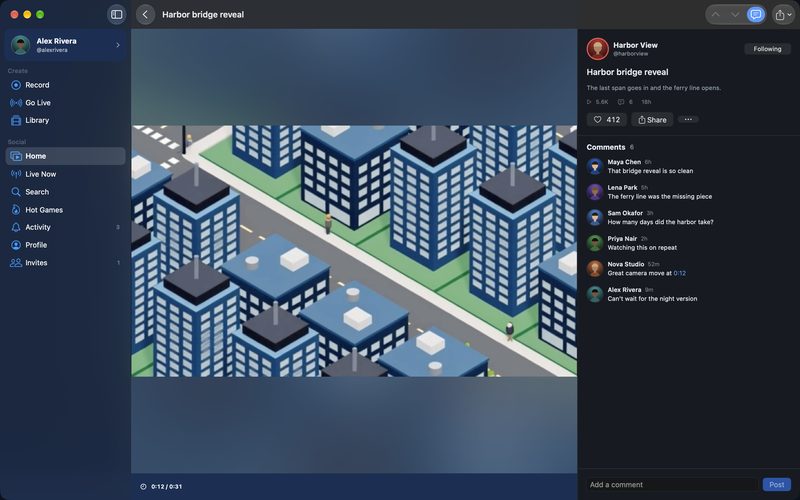
Task: Click the Priya Nair commenter name
Action: [x=622, y=238]
